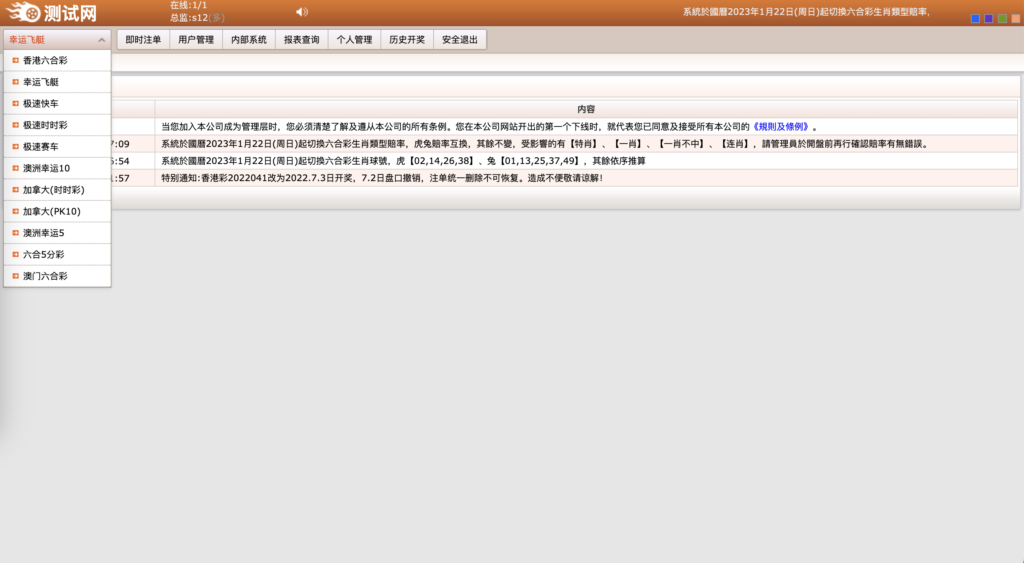Switch theme with the blue color swatch
This screenshot has width=1024, height=563.
(x=976, y=18)
